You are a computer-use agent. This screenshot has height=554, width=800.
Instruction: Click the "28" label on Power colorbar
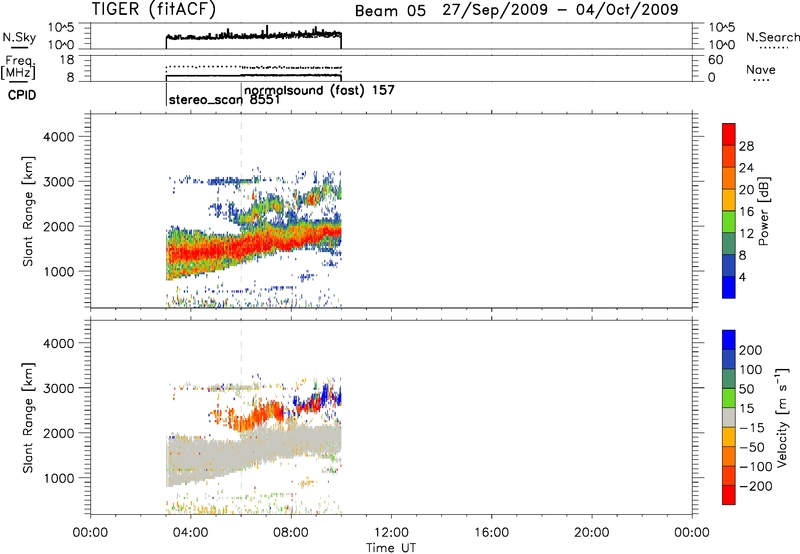746,146
